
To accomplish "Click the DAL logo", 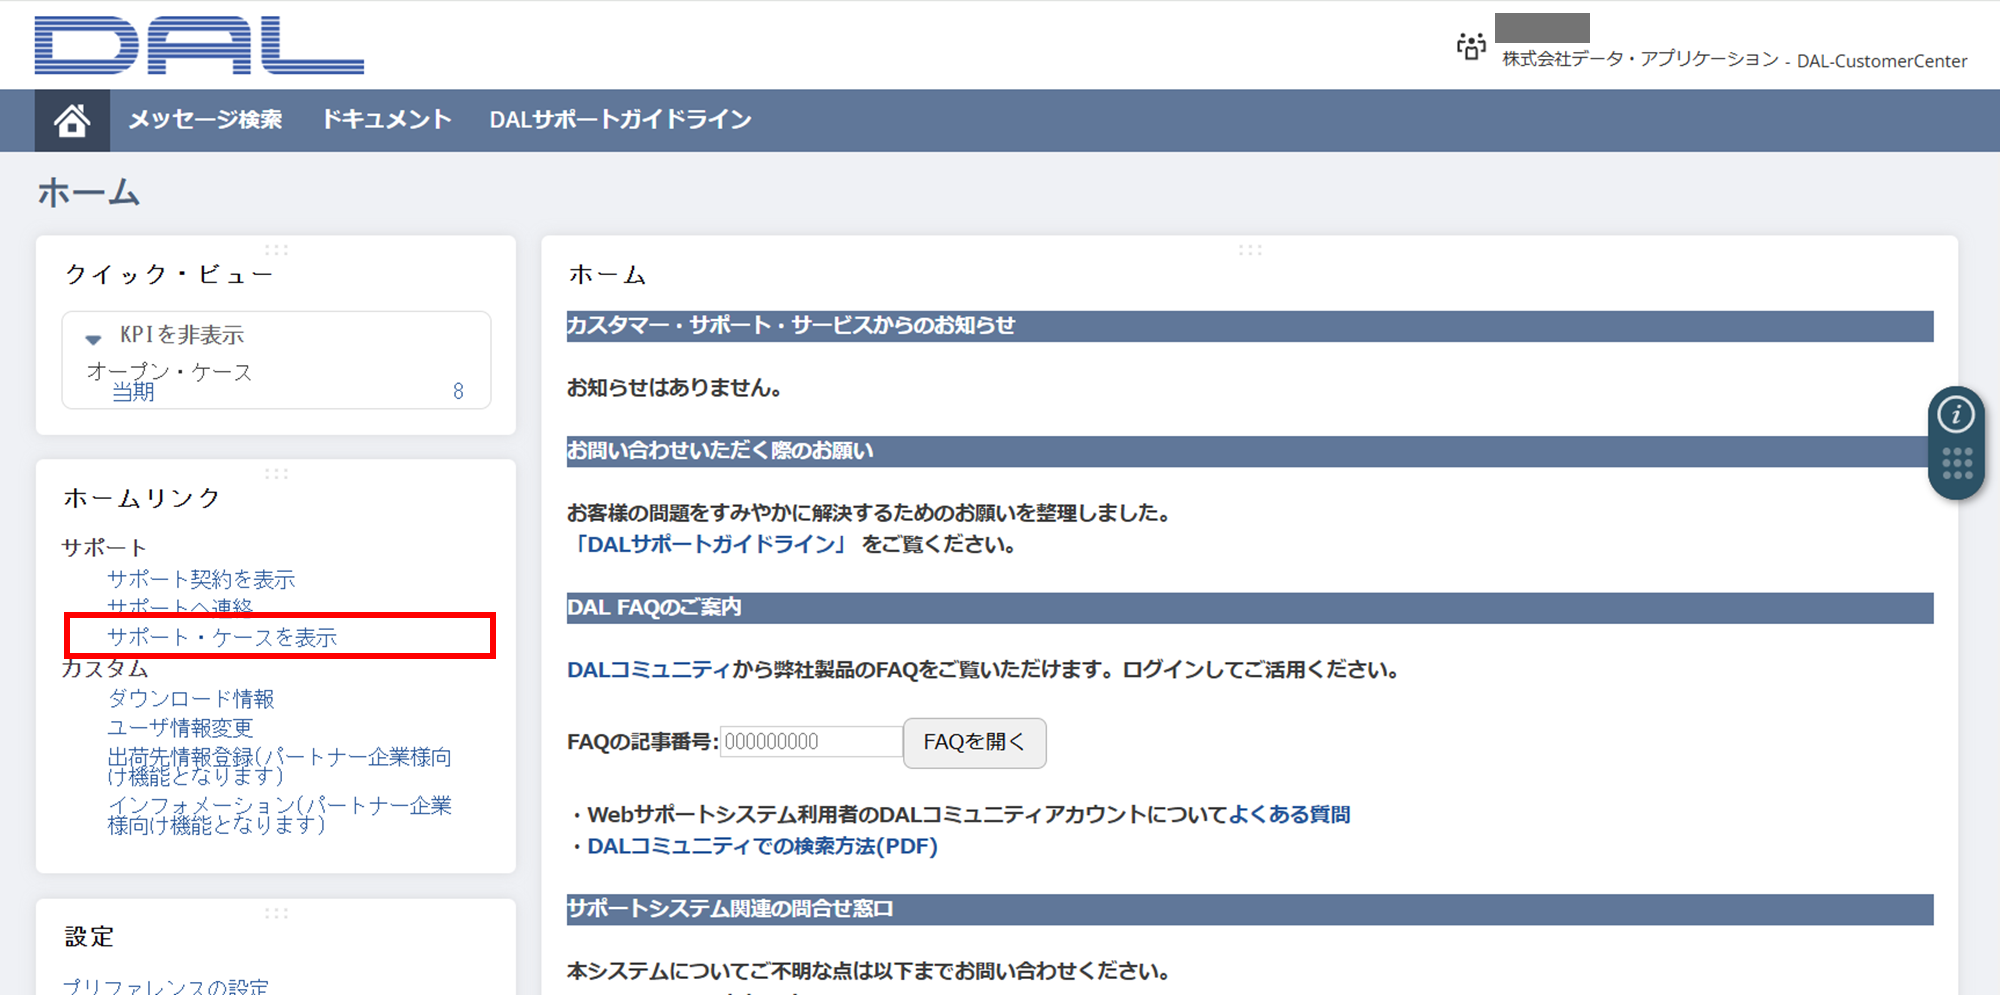I will (199, 45).
